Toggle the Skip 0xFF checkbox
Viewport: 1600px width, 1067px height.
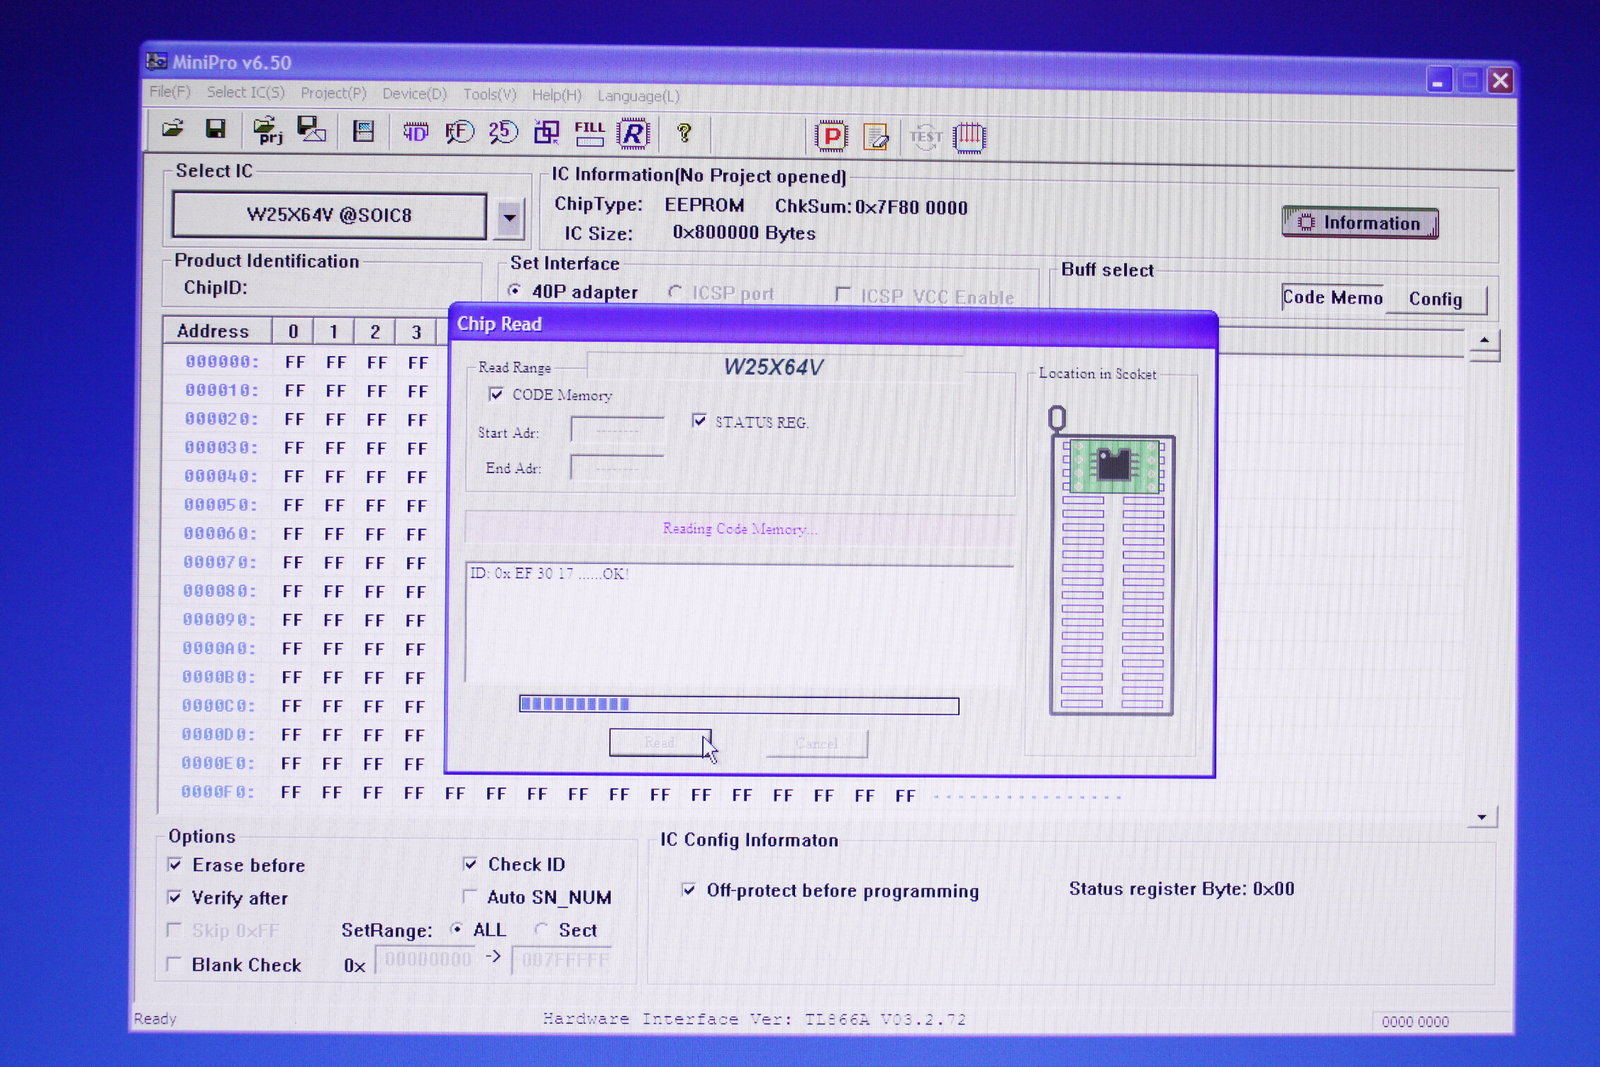point(174,930)
